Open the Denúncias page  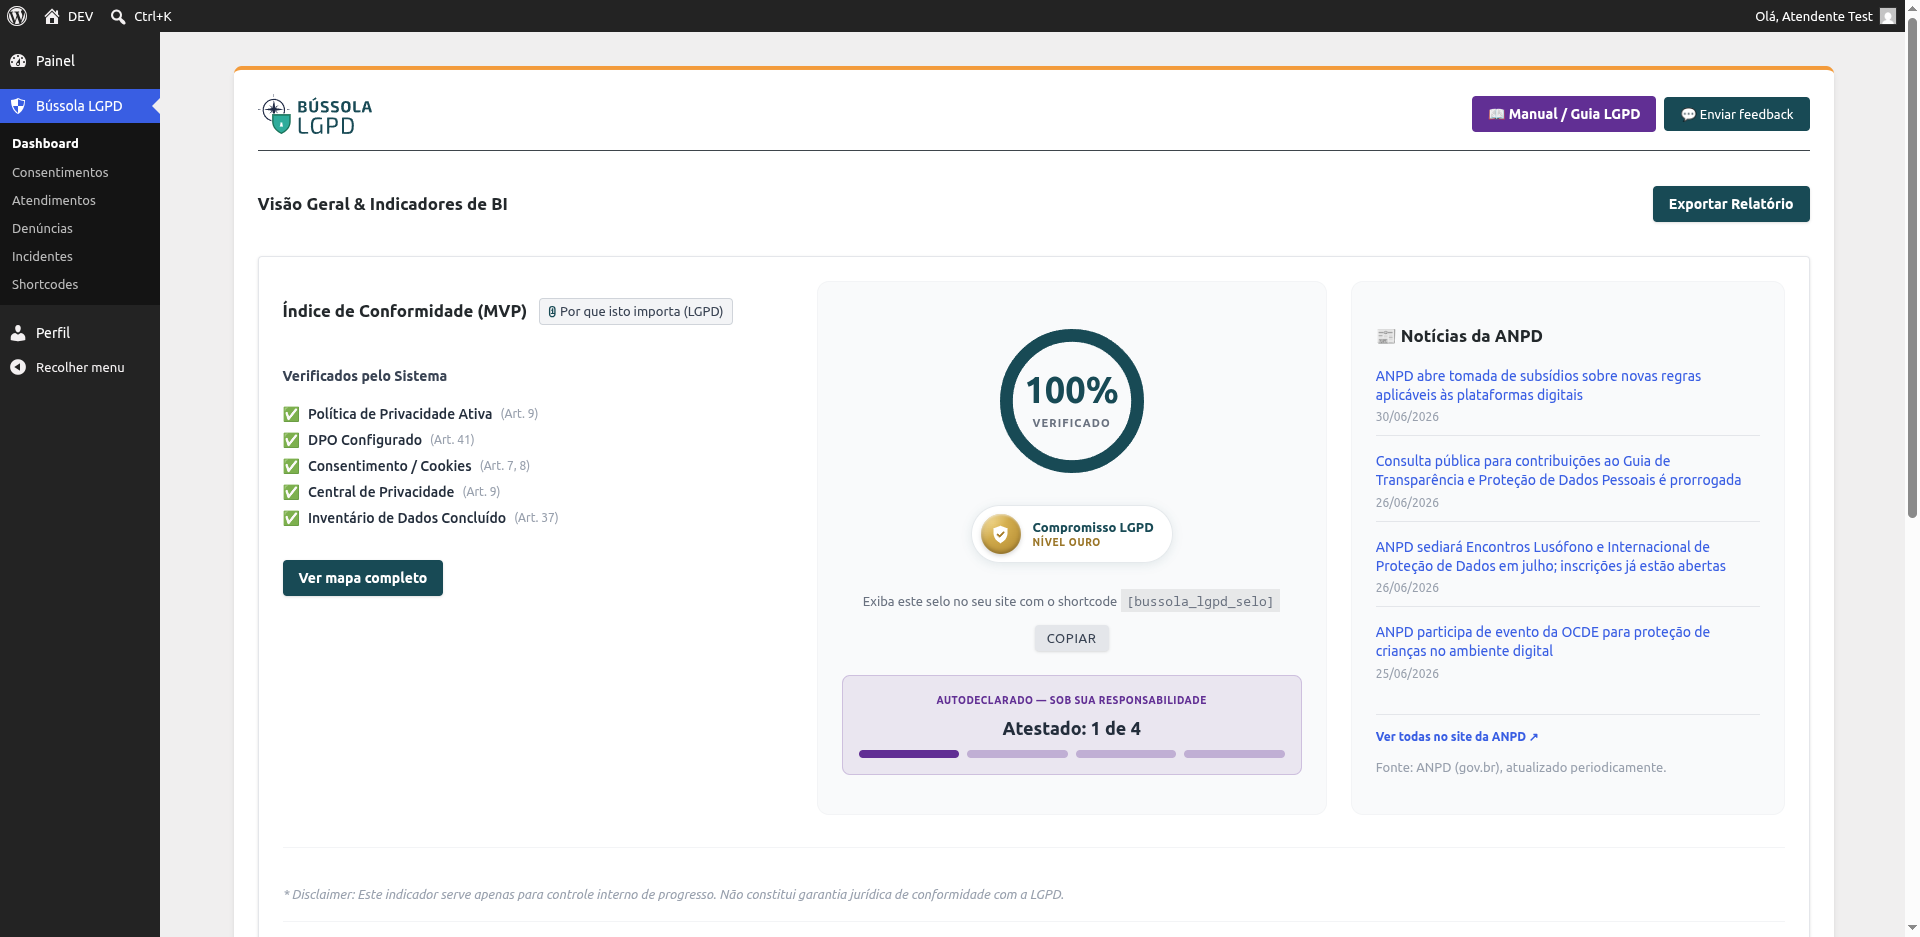coord(80,229)
